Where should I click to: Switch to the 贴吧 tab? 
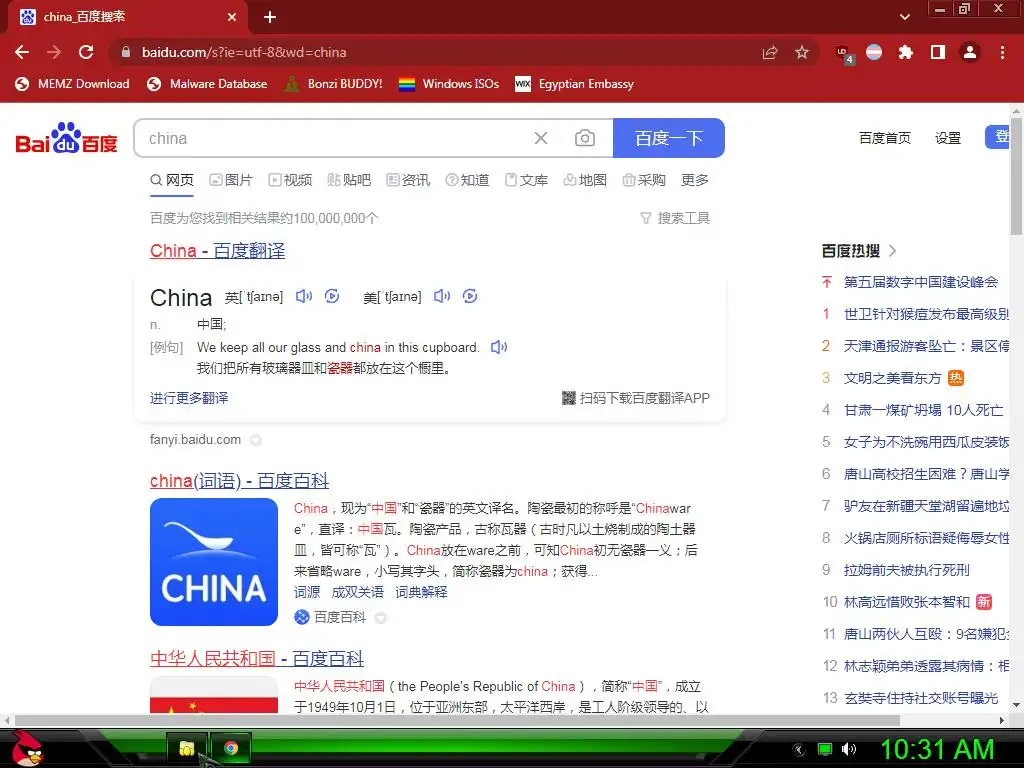349,180
